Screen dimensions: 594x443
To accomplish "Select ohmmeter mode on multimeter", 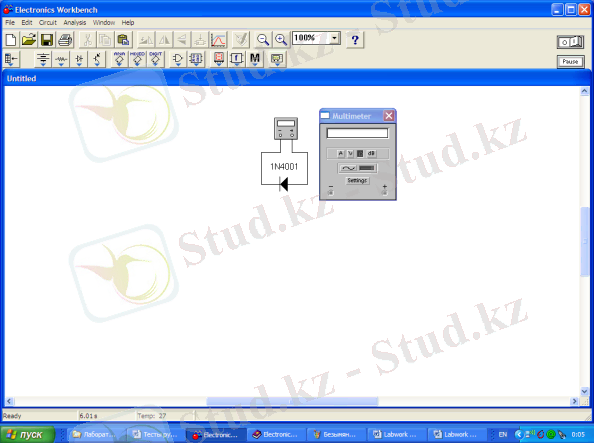I will point(360,153).
